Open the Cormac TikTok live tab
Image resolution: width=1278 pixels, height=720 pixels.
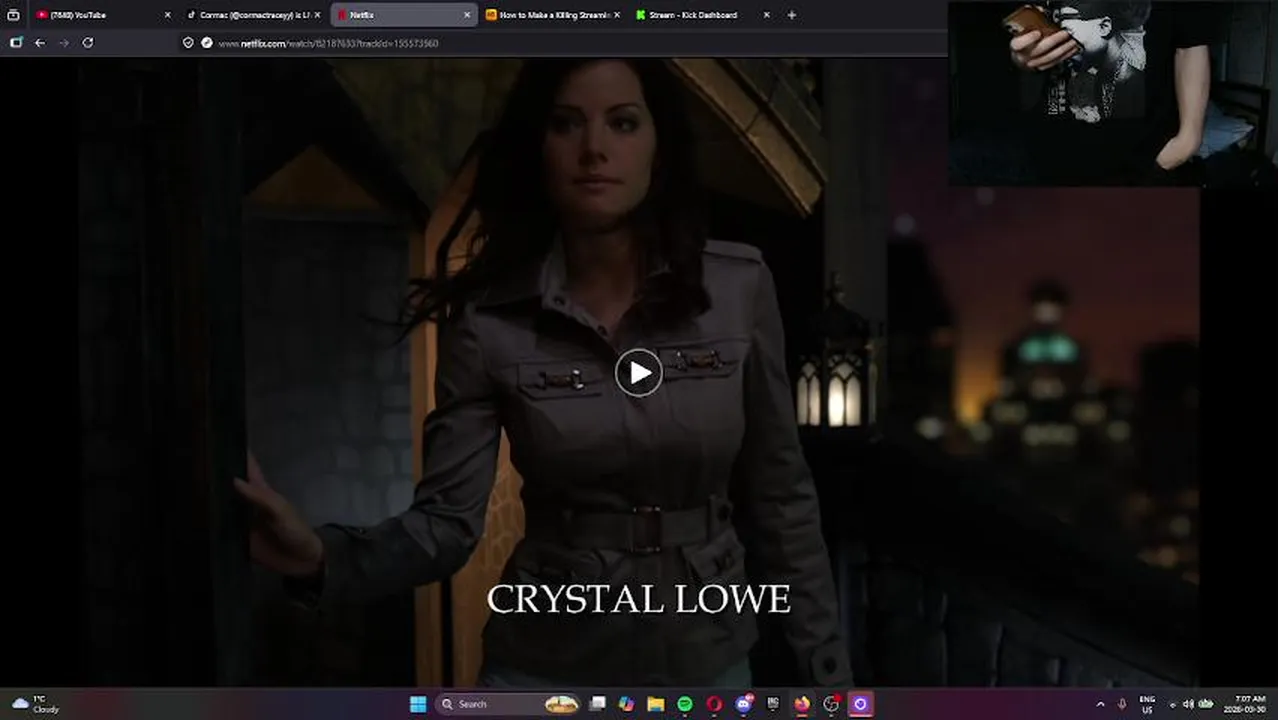[252, 15]
